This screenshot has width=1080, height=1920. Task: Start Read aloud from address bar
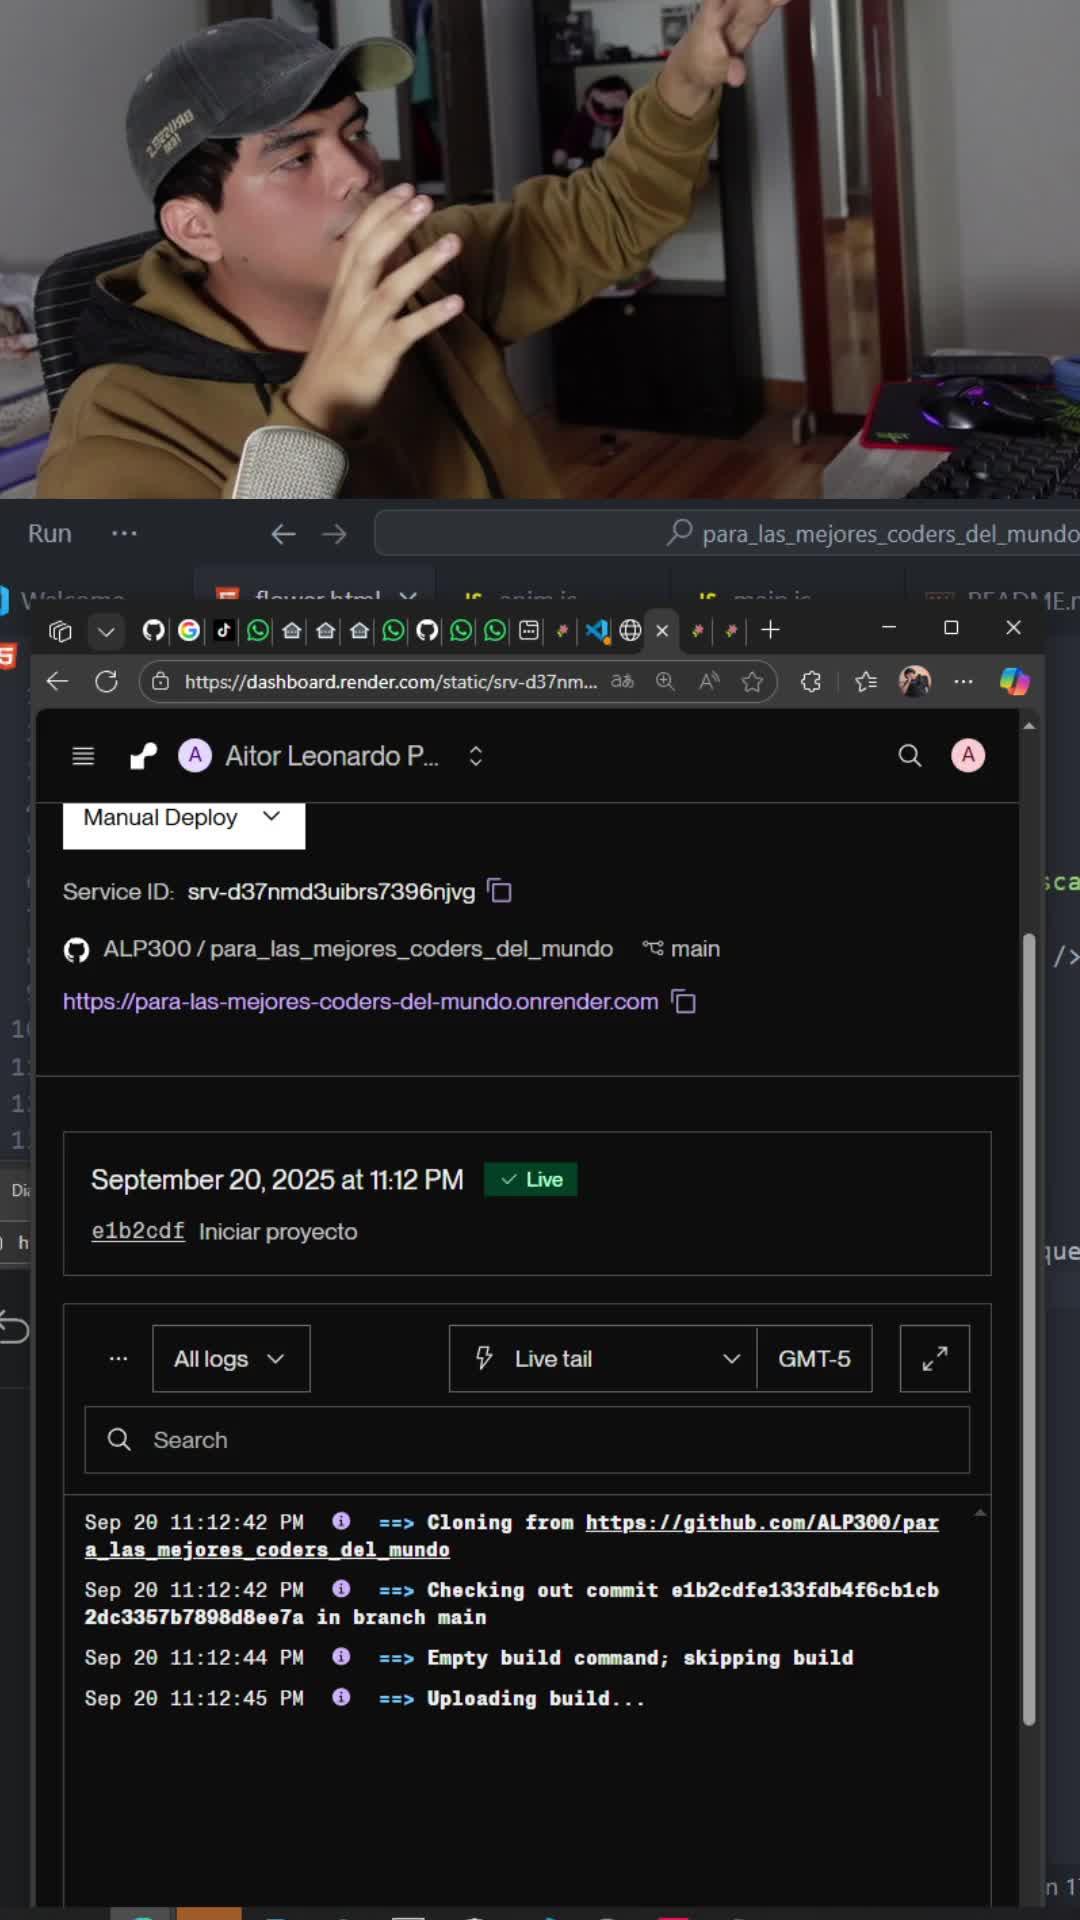pos(709,682)
